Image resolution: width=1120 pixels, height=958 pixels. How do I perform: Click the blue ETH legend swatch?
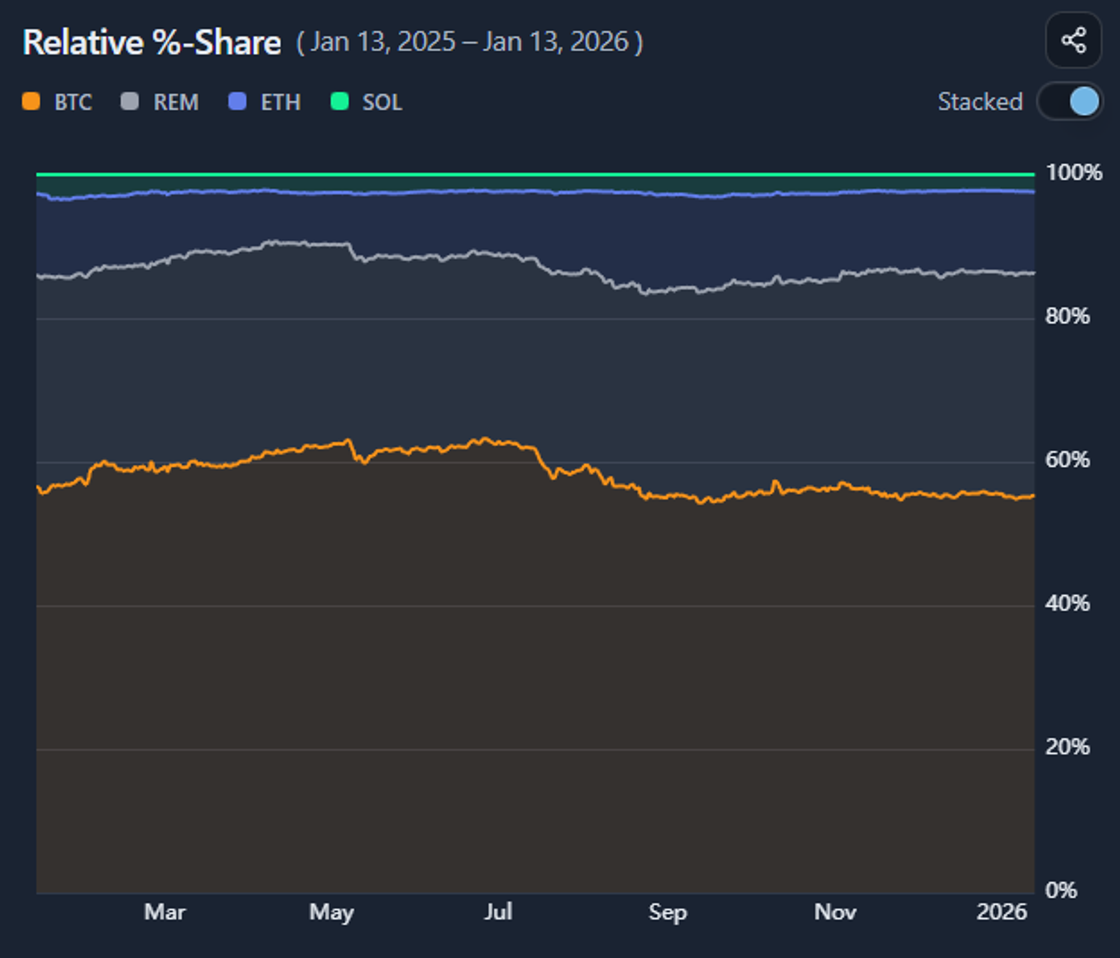[x=237, y=101]
